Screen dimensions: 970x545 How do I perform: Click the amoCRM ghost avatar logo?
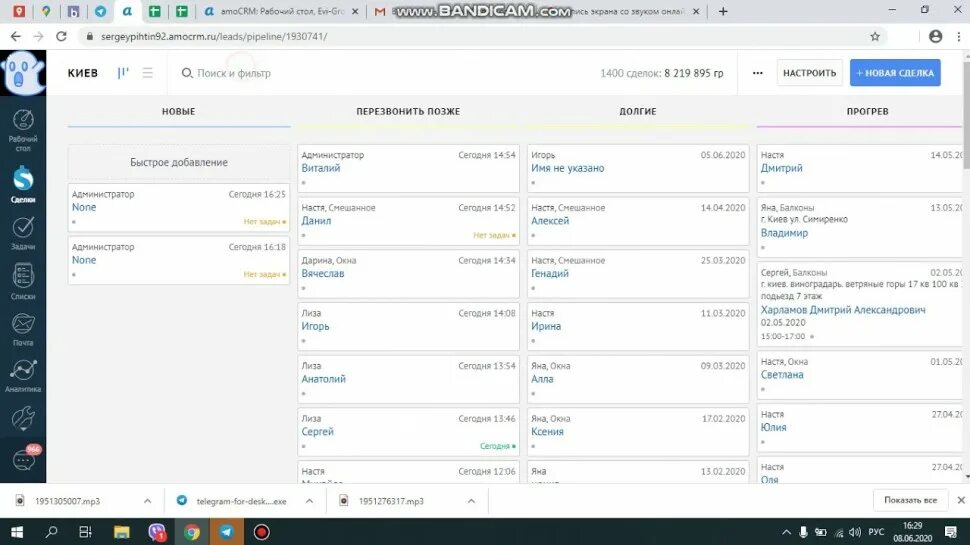[x=23, y=72]
